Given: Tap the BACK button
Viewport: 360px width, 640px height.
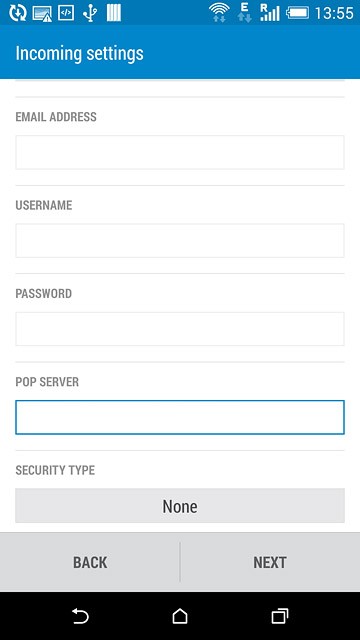Looking at the screenshot, I should [x=90, y=562].
